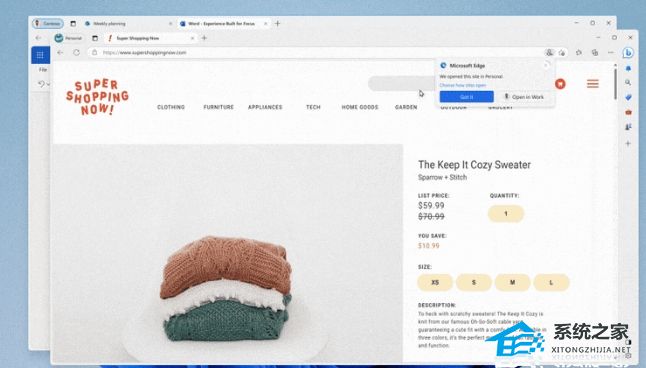Image resolution: width=646 pixels, height=368 pixels.
Task: Click the add to favorites star icon
Action: (x=562, y=52)
